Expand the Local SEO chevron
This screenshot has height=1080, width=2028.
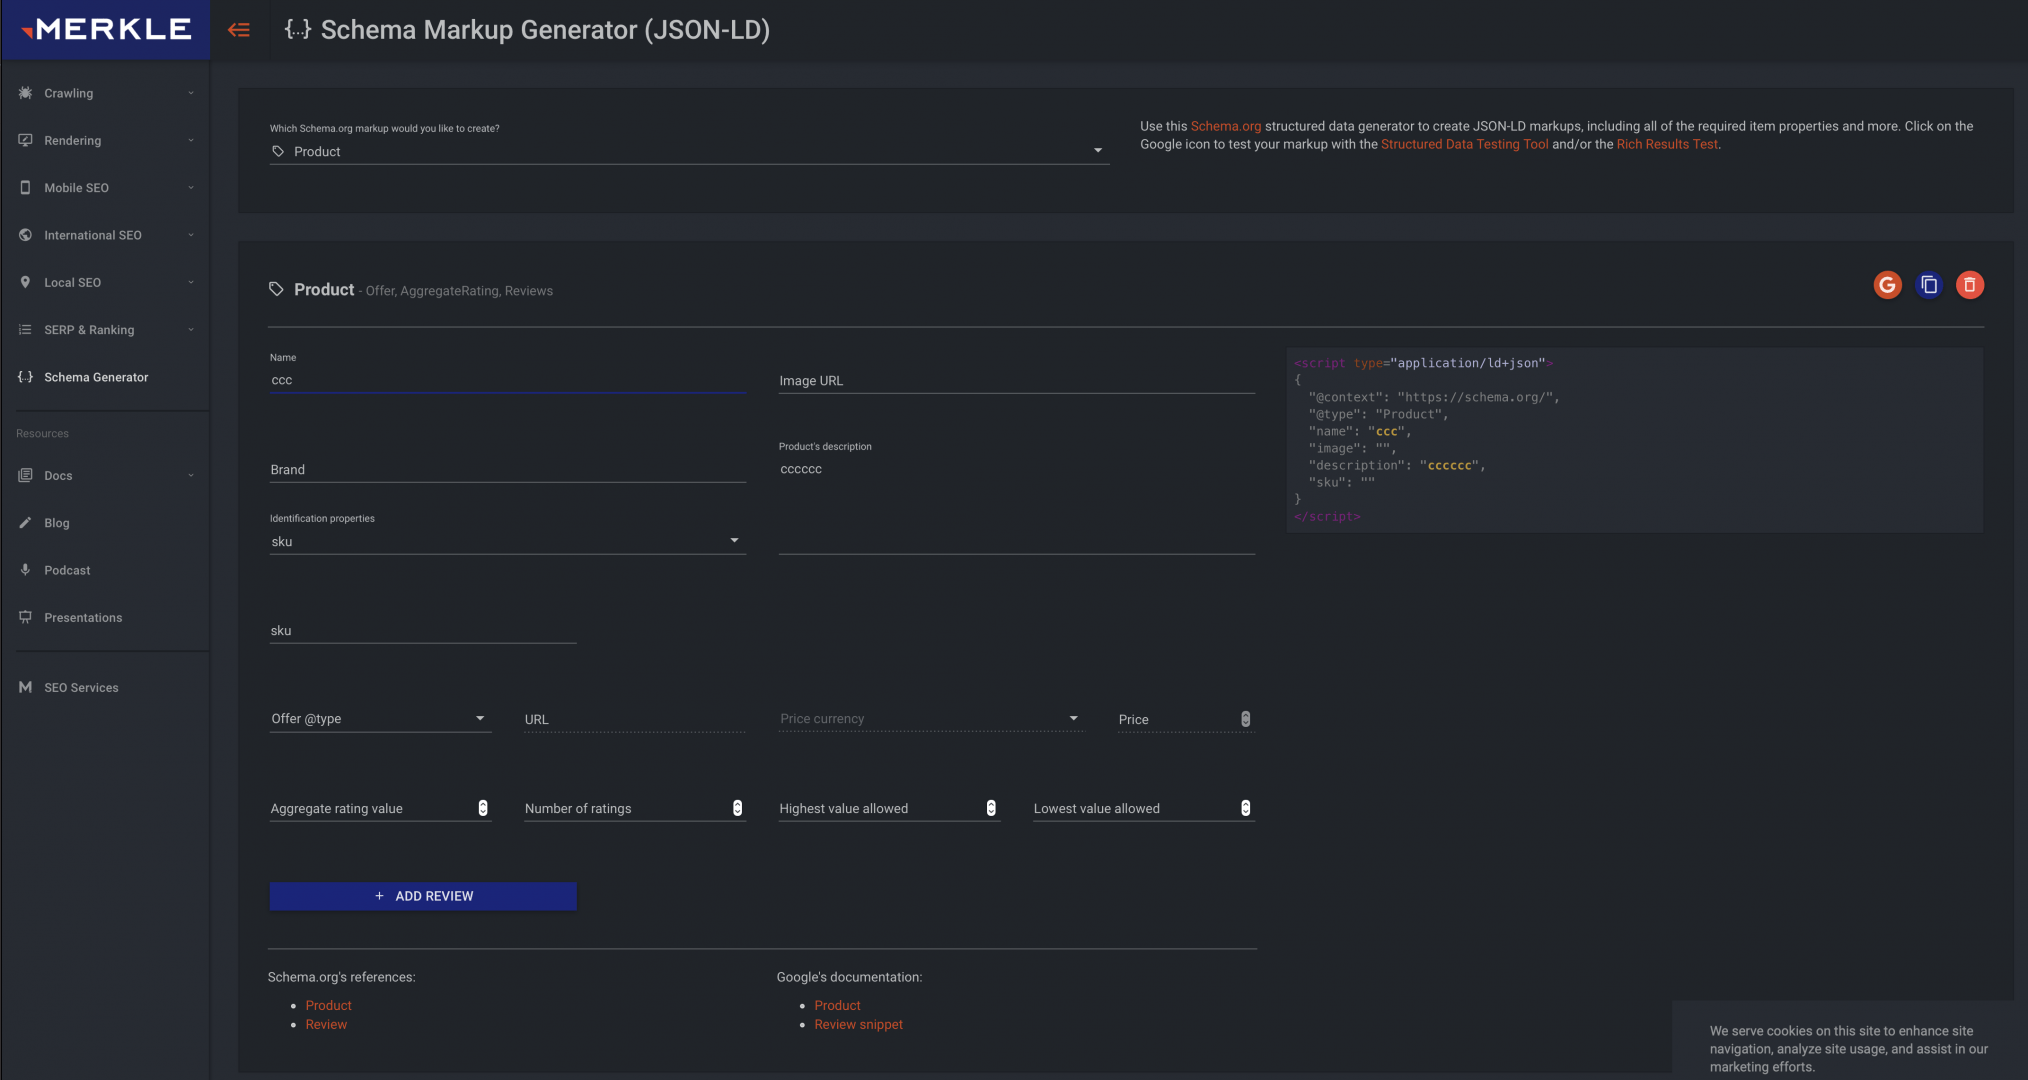pos(191,282)
